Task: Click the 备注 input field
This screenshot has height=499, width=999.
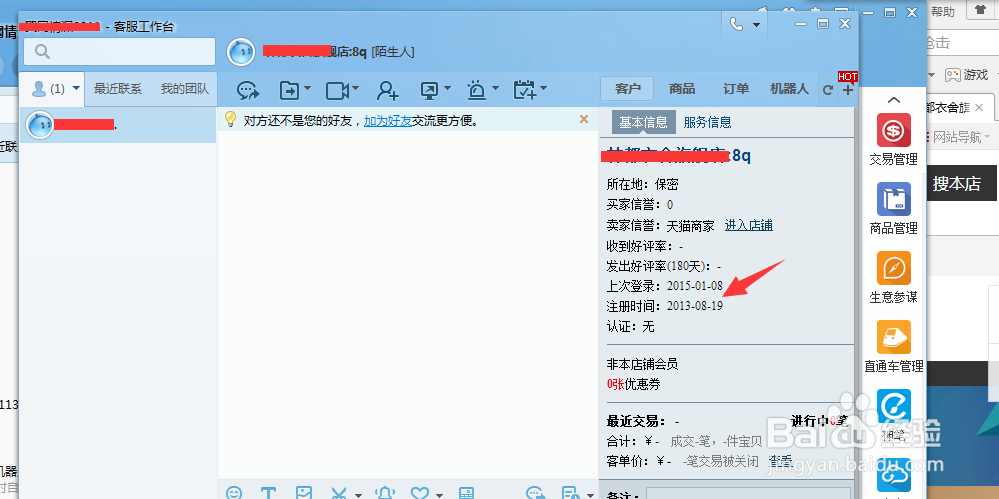Action: [x=749, y=494]
